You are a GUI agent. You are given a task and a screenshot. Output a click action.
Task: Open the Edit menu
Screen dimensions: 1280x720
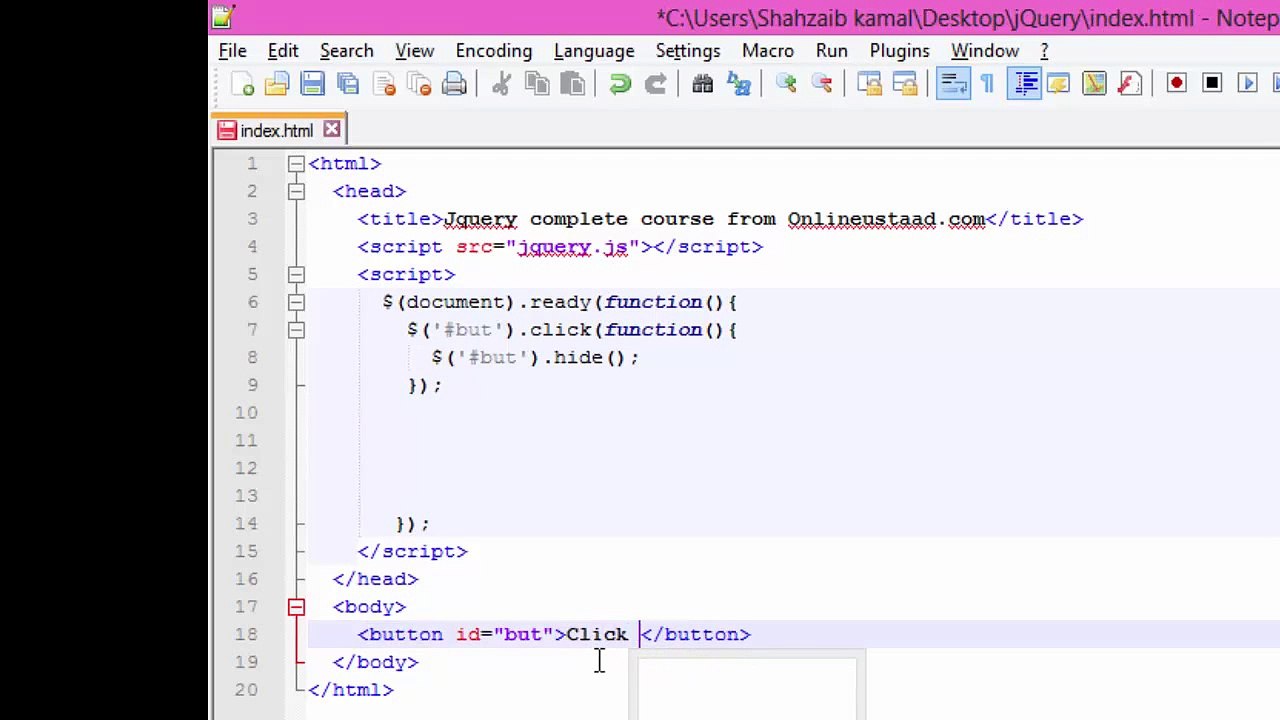pos(283,51)
